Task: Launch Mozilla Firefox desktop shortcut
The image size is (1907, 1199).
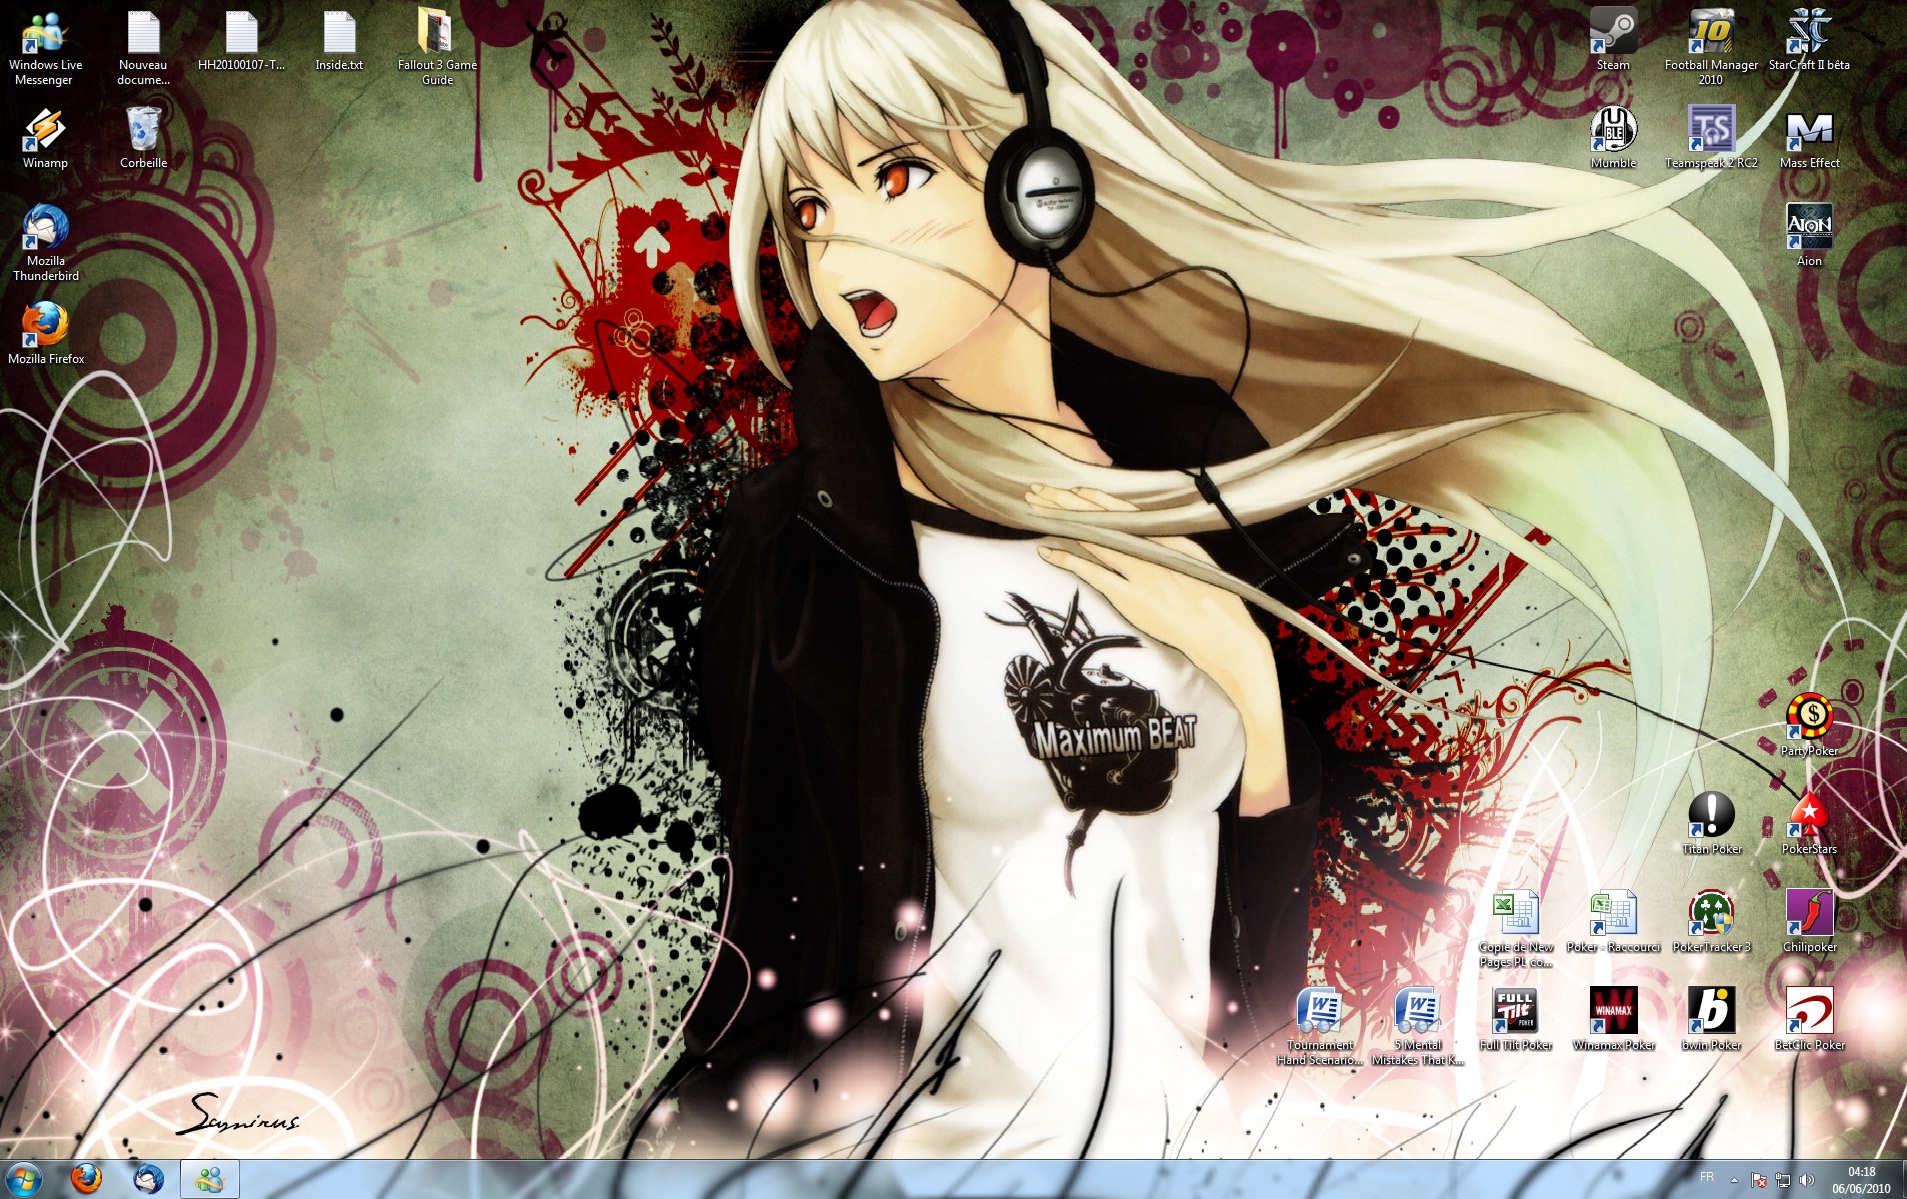Action: [45, 335]
